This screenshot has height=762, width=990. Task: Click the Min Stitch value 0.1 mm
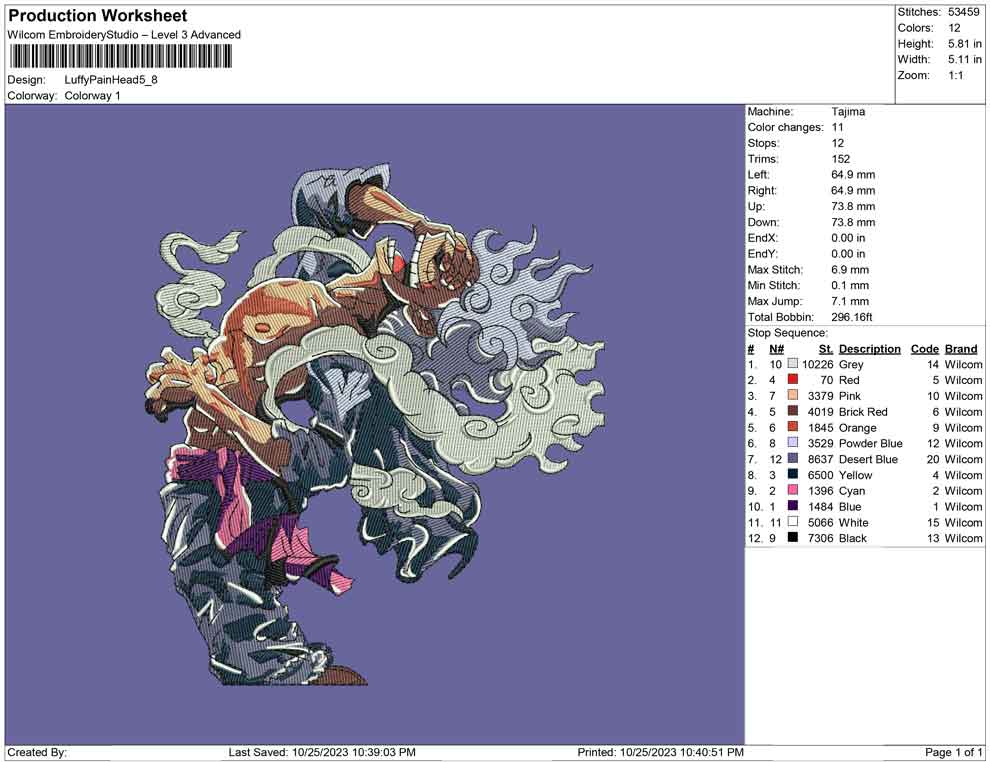850,285
